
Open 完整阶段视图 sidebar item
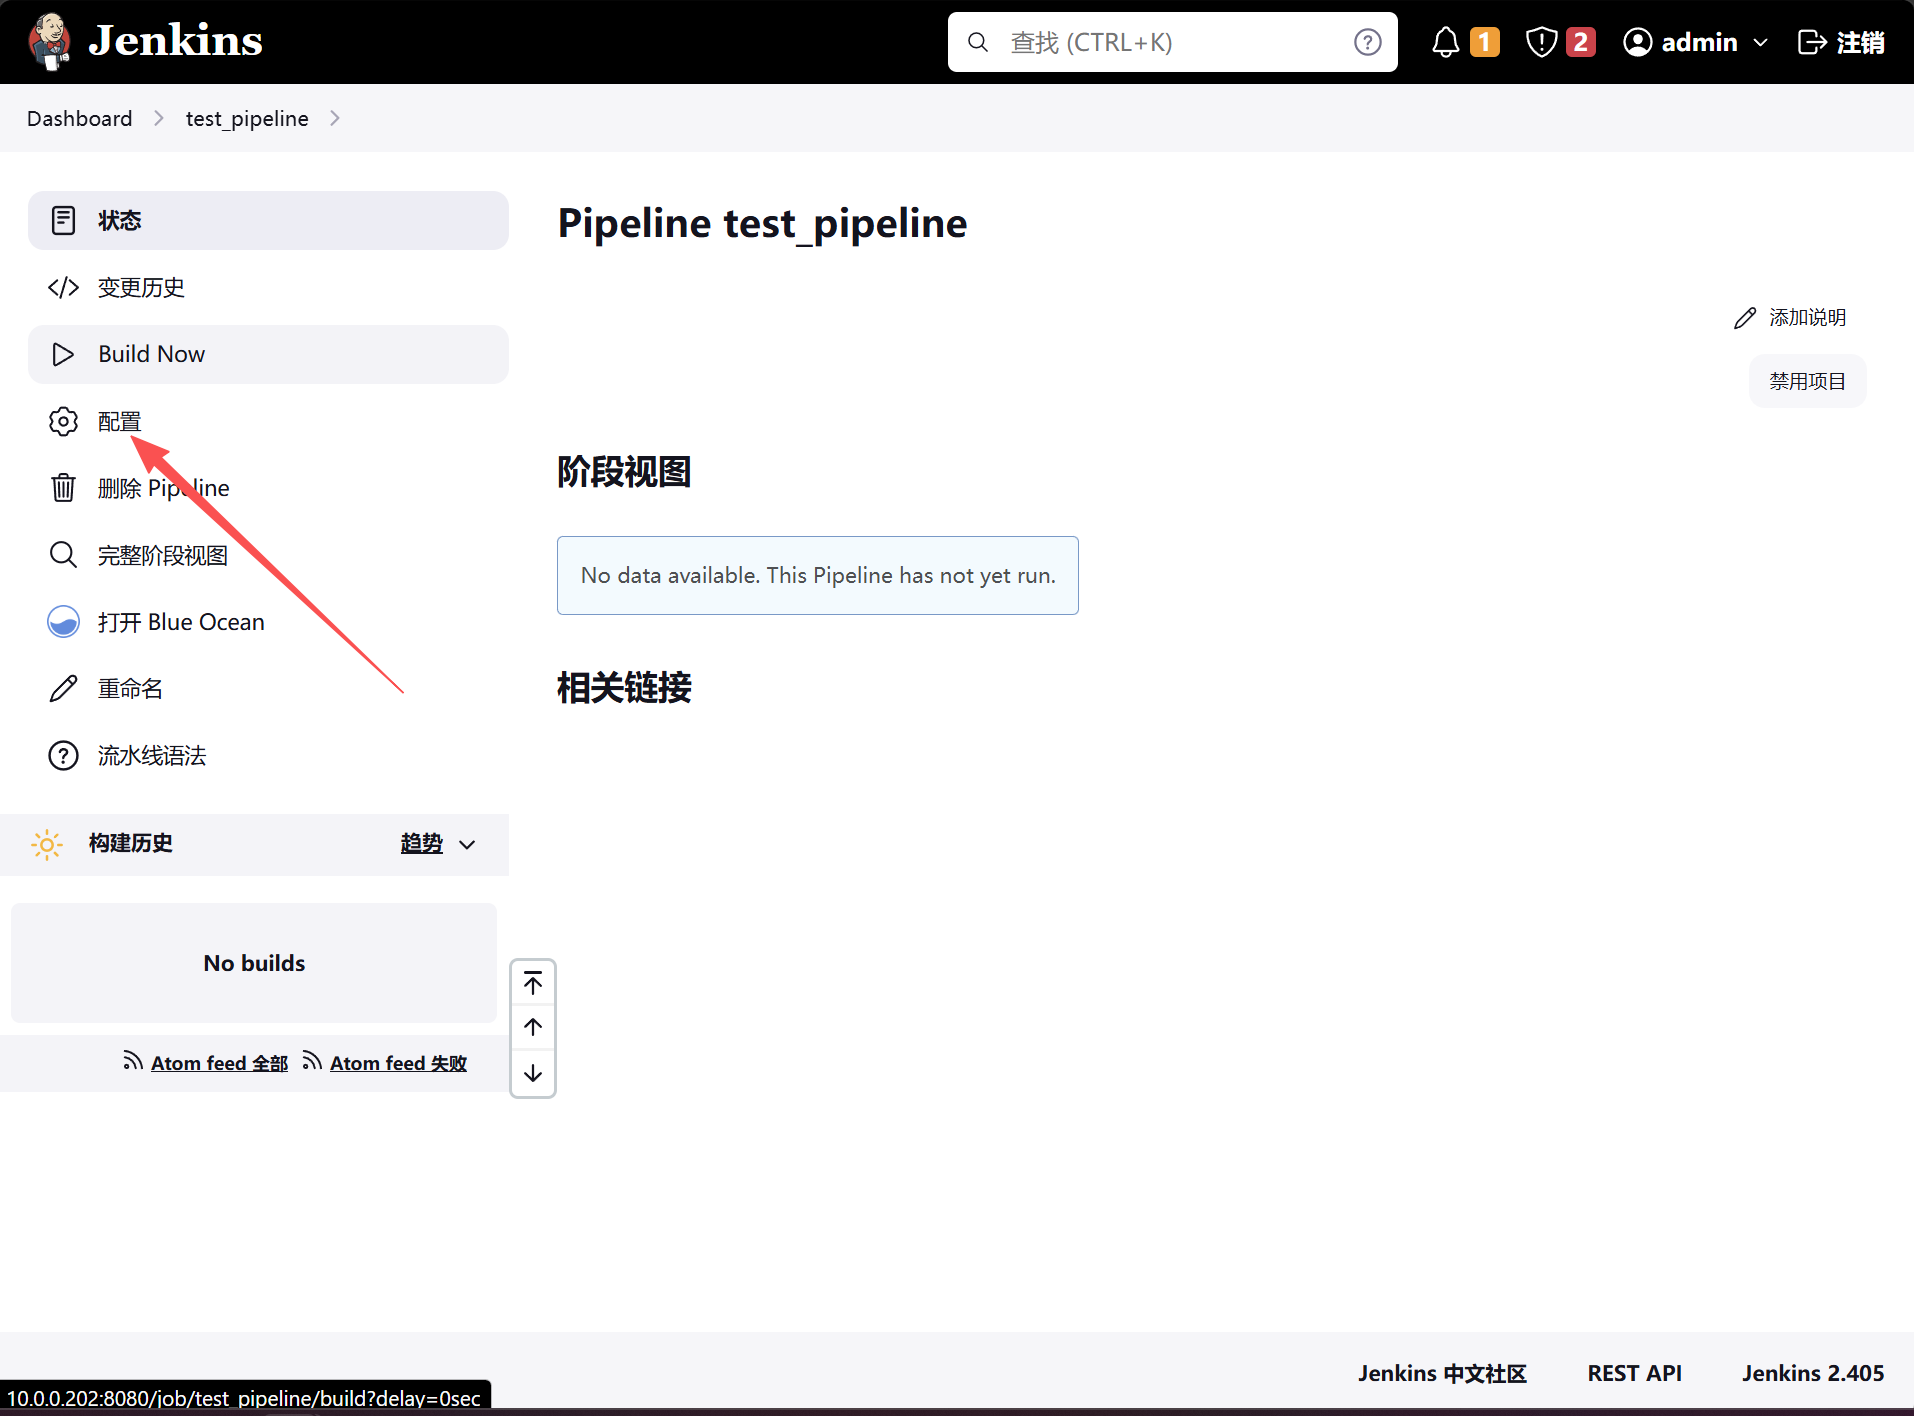(x=268, y=555)
